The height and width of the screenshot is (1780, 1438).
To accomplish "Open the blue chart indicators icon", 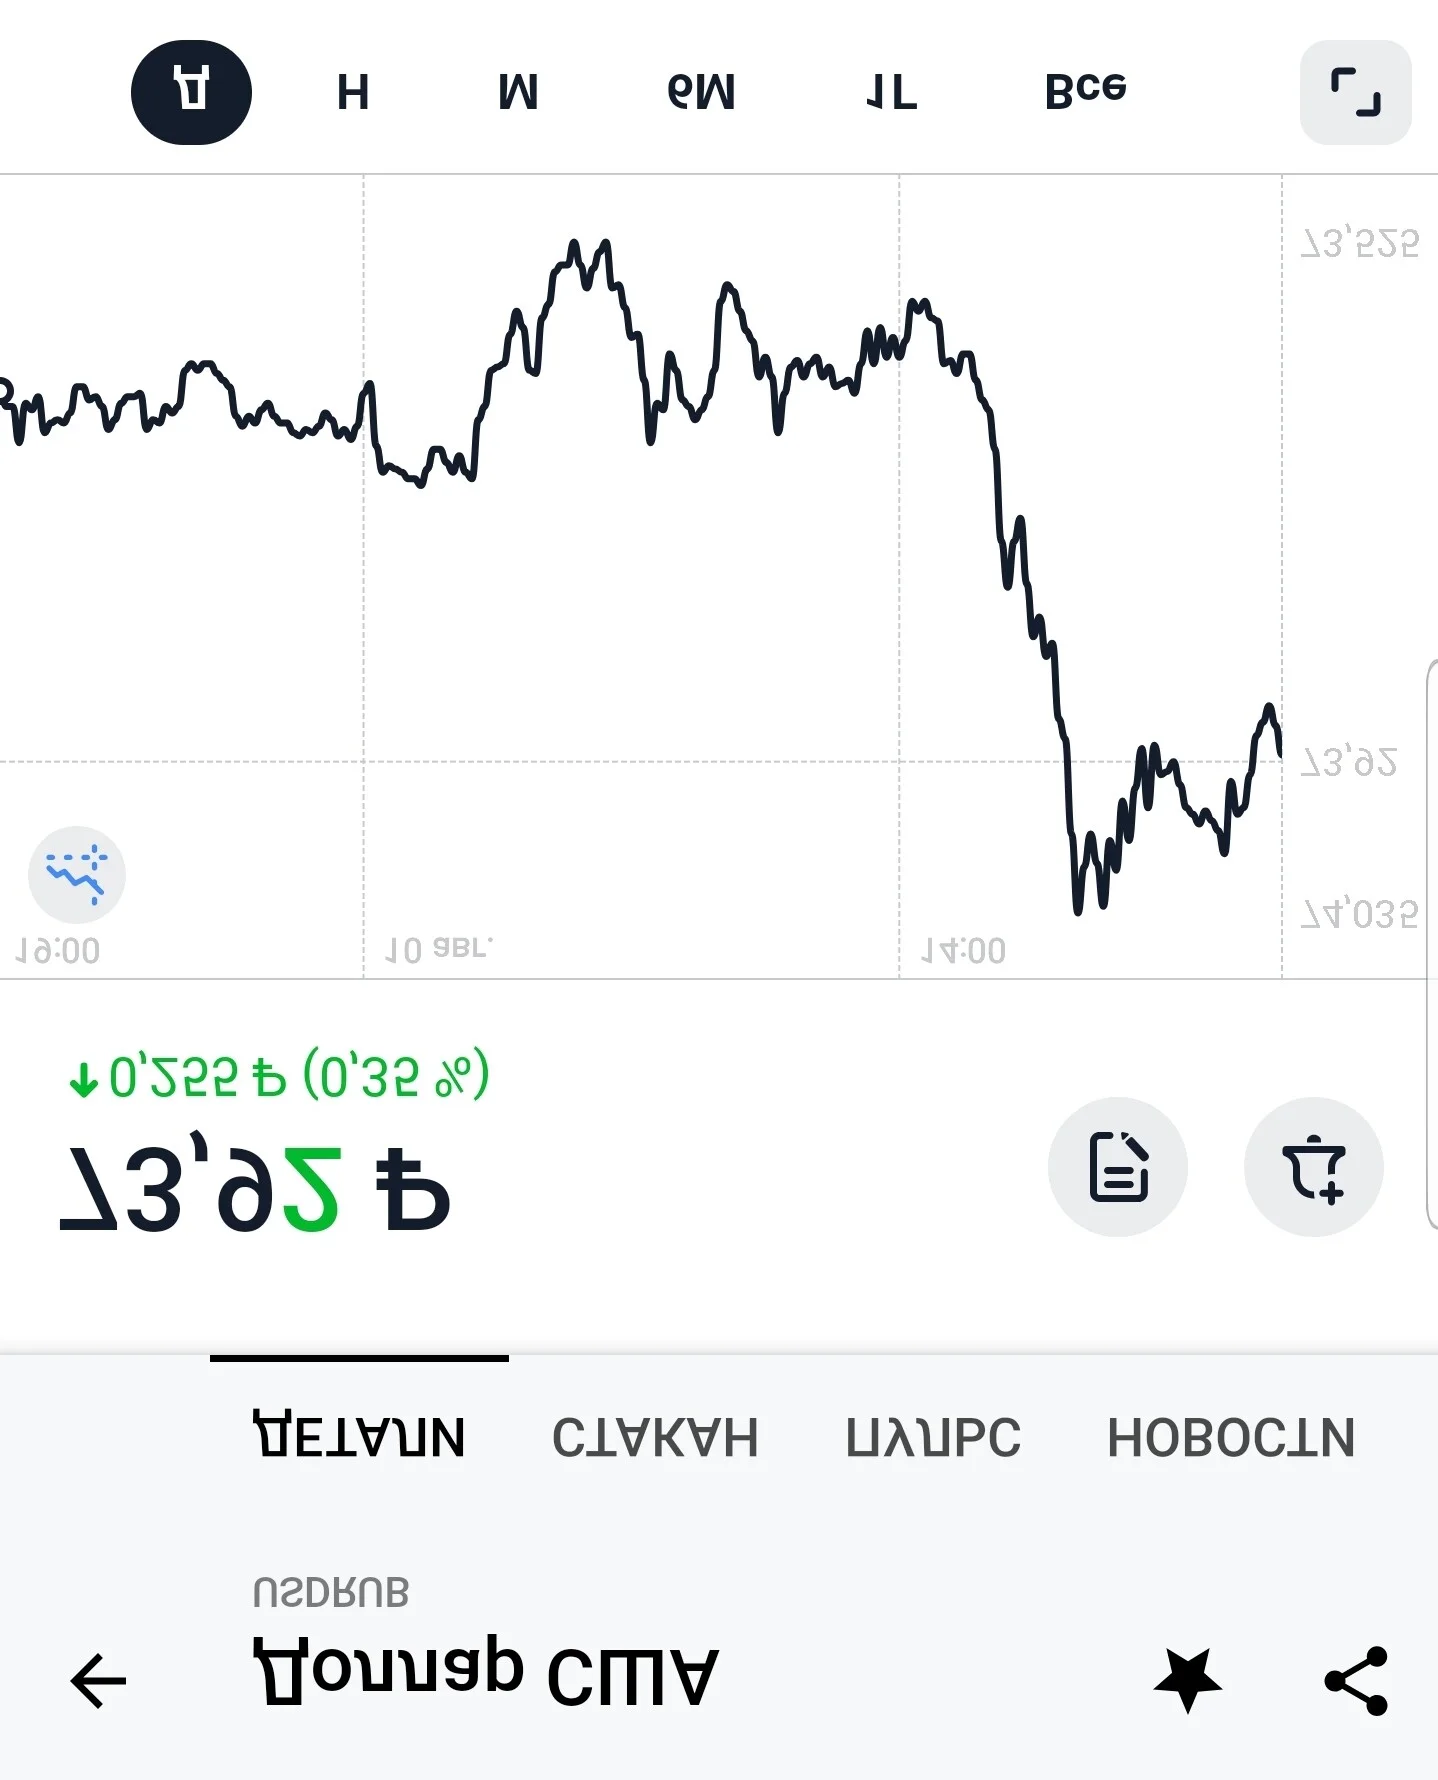I will coord(77,874).
